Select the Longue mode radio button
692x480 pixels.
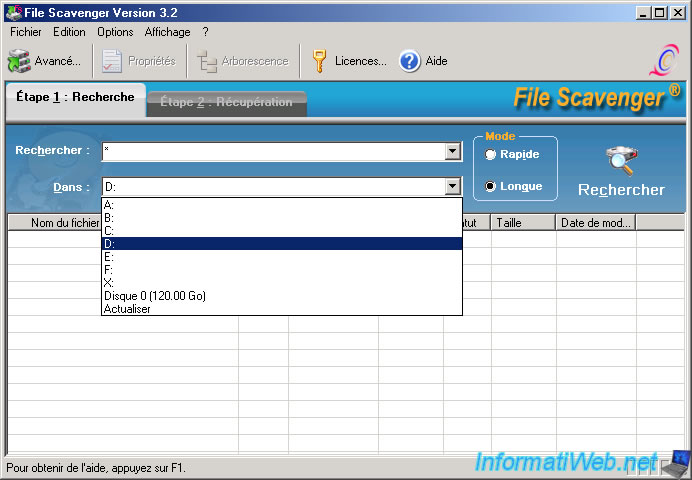pos(490,186)
